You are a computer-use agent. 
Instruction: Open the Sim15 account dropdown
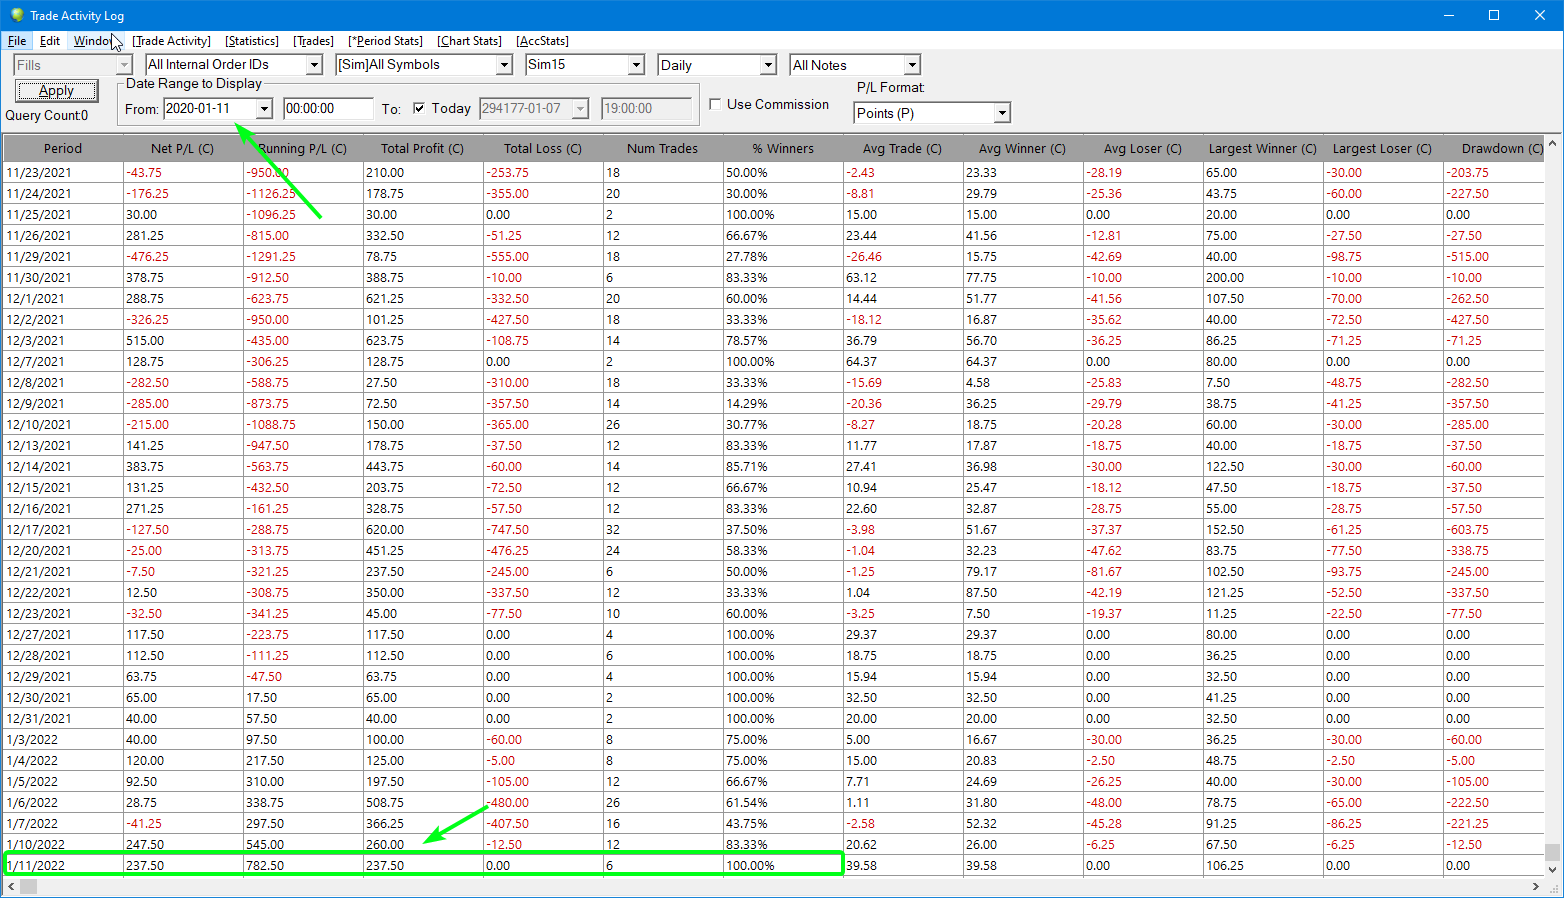636,65
